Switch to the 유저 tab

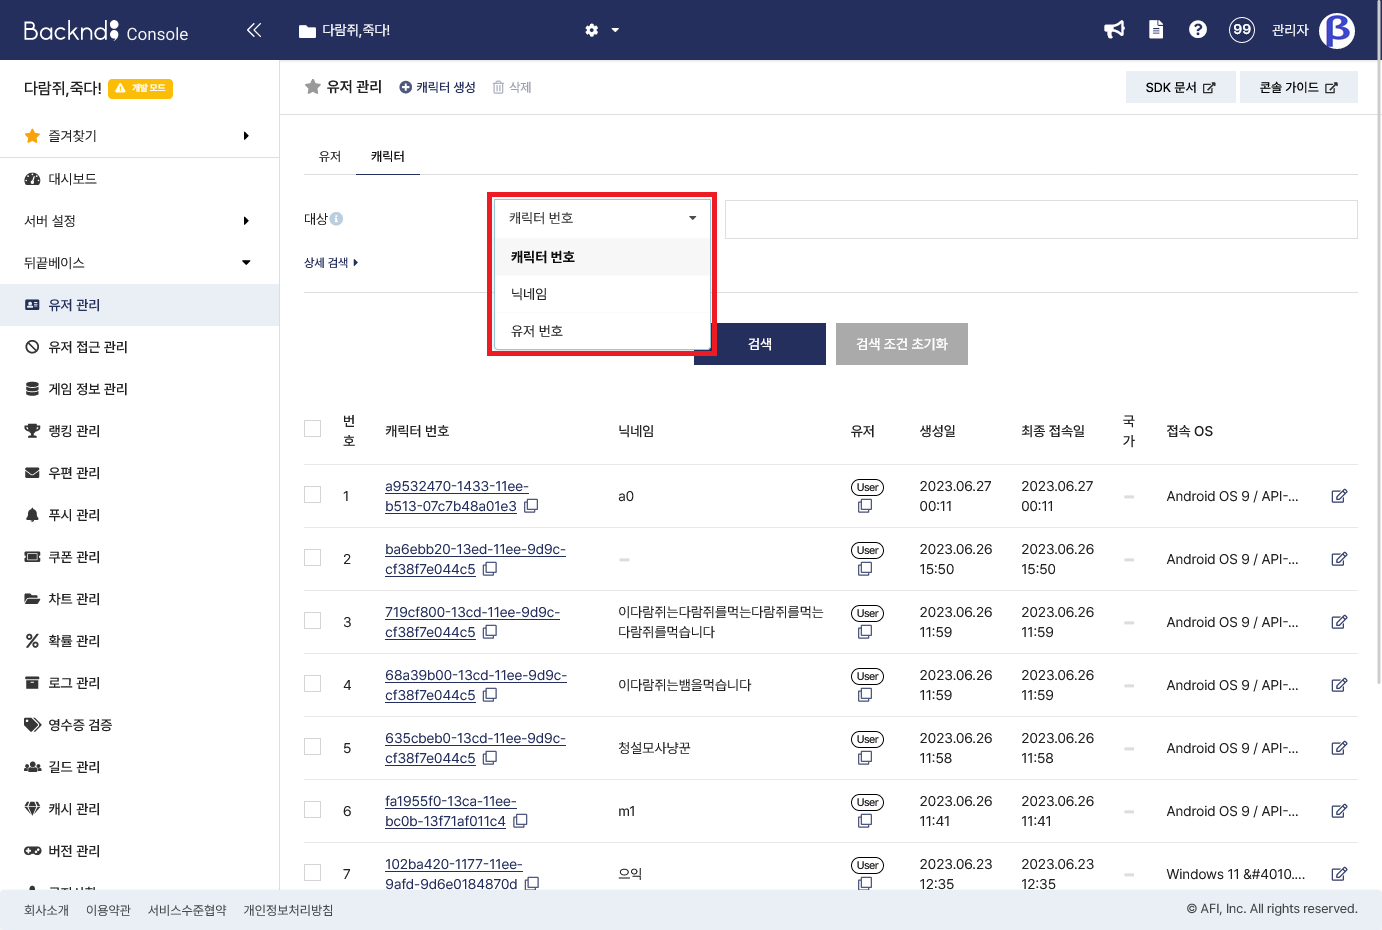click(330, 156)
